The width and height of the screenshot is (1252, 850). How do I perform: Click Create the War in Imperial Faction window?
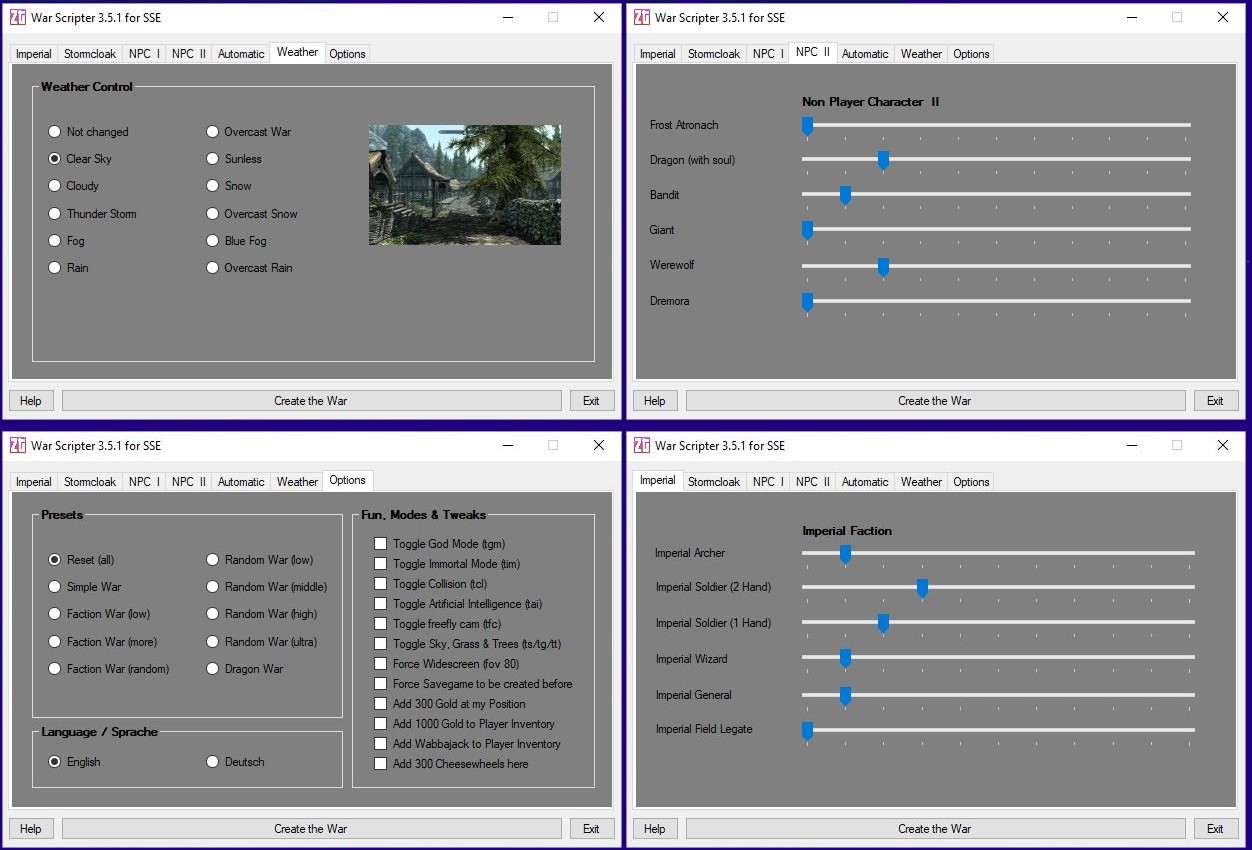934,829
